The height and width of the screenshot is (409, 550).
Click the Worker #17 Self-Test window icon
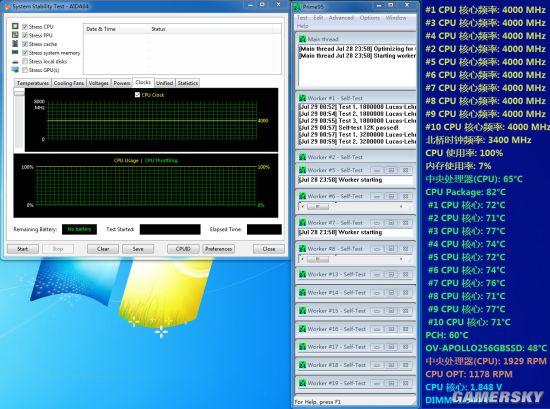[x=302, y=347]
